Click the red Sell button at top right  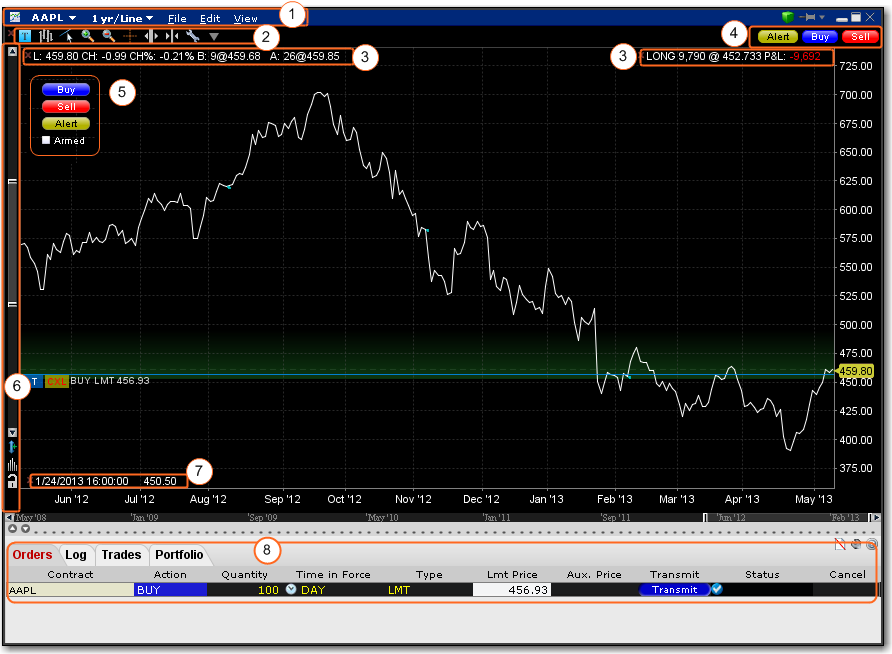tap(860, 36)
